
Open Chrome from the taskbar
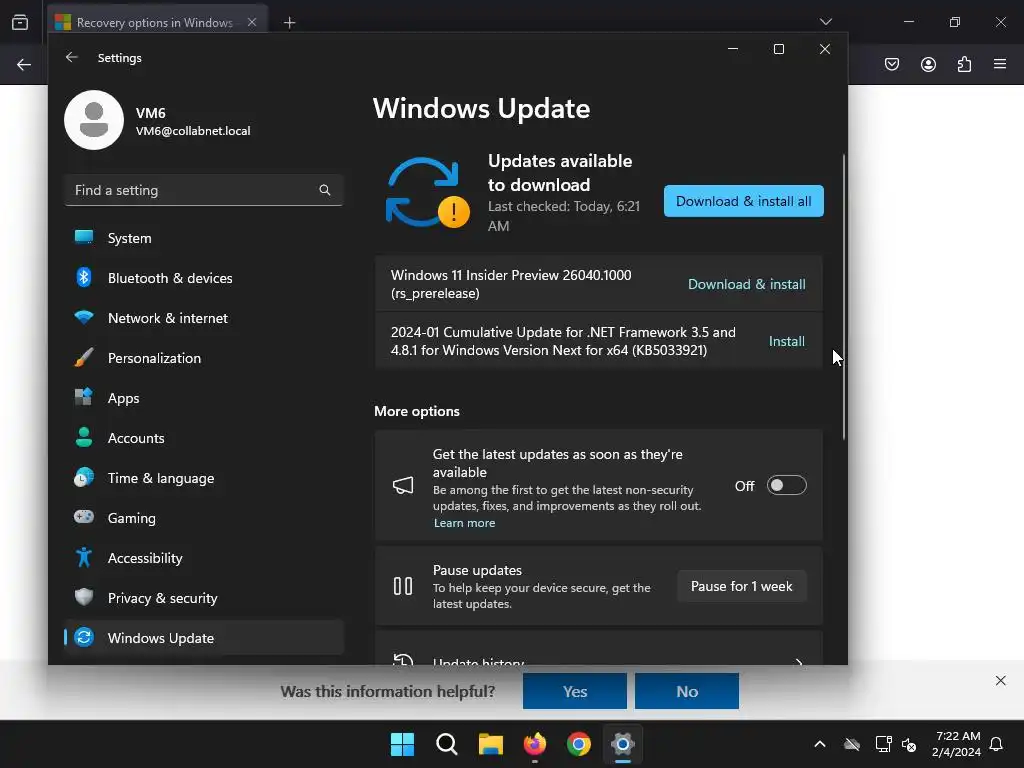579,744
